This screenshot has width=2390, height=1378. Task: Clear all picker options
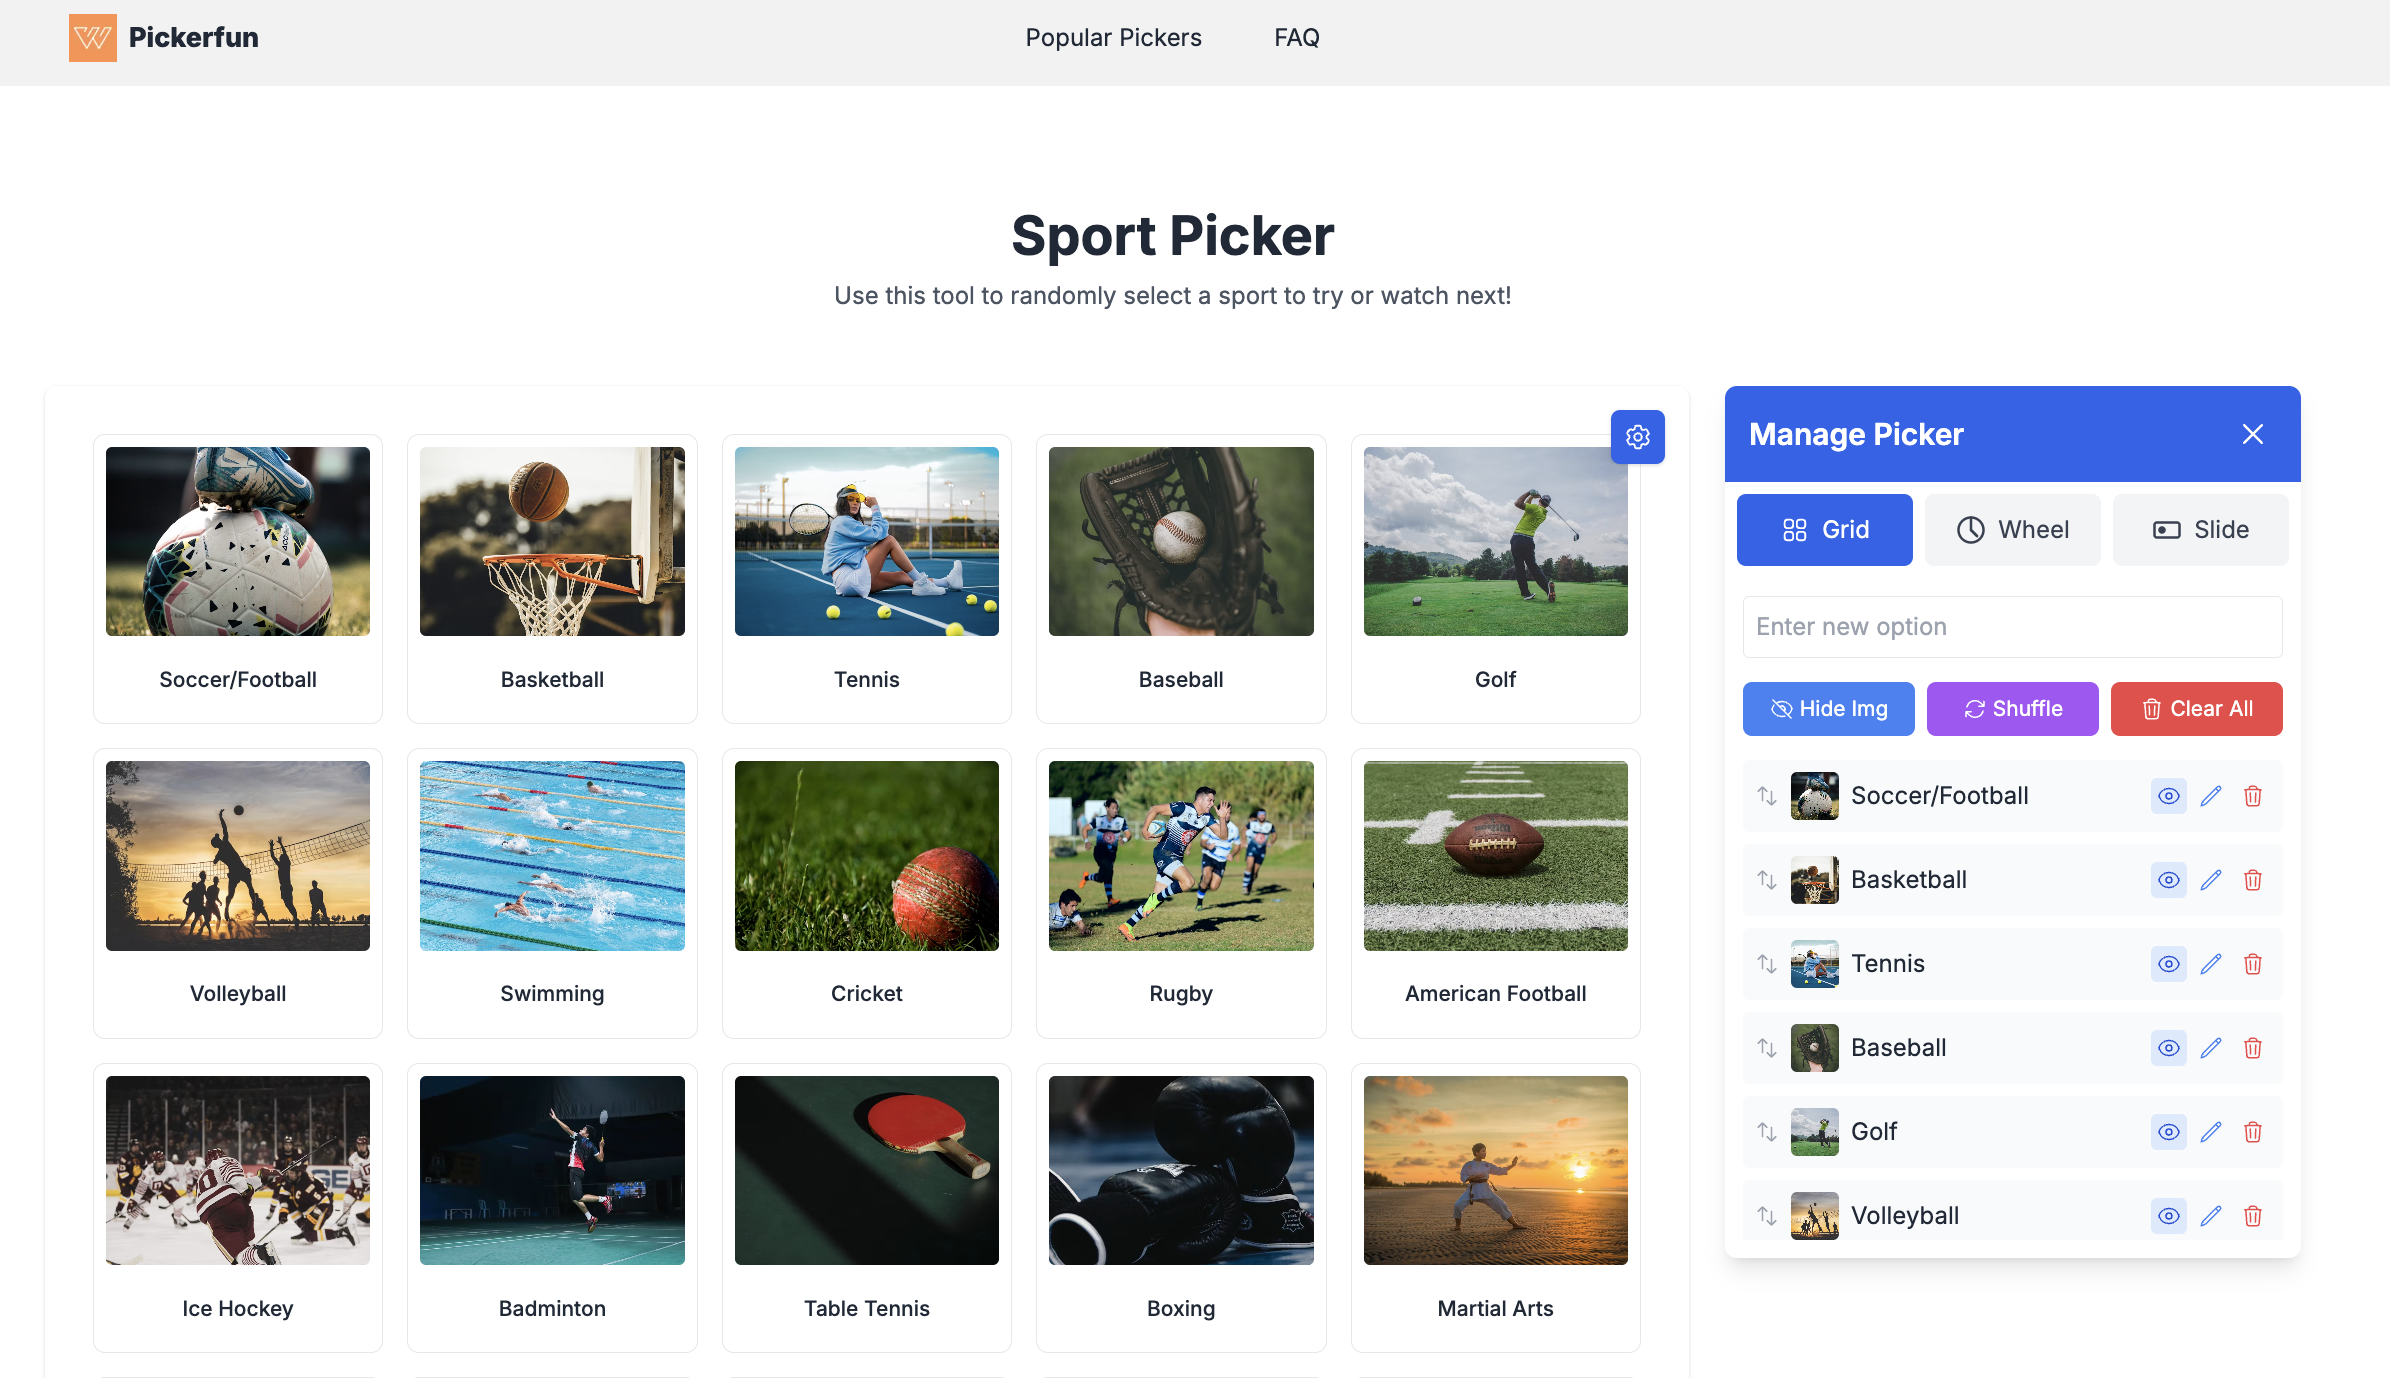pos(2196,708)
